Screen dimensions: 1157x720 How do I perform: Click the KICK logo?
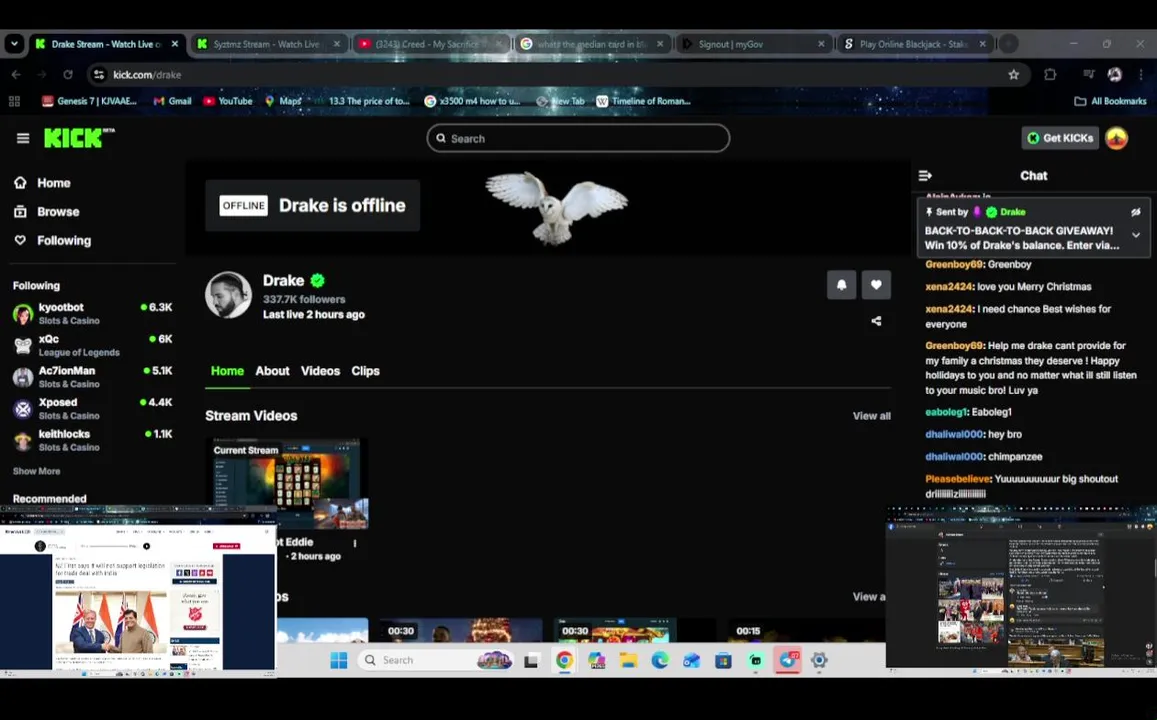[78, 138]
